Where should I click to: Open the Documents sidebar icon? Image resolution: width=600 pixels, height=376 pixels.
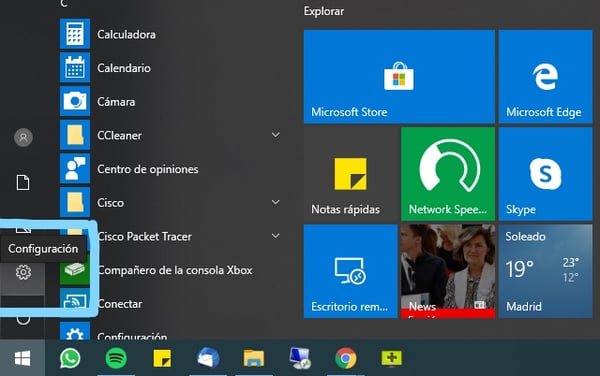(x=23, y=182)
